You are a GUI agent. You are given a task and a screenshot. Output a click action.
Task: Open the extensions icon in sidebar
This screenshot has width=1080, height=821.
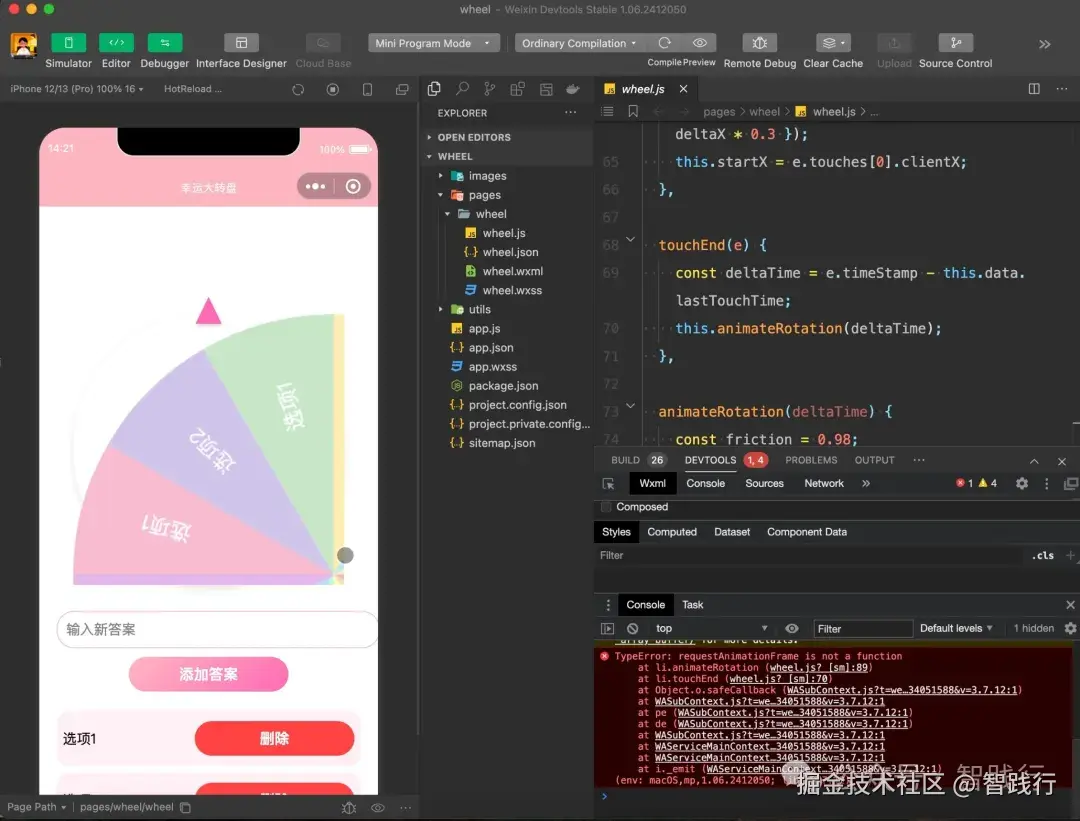tap(517, 89)
